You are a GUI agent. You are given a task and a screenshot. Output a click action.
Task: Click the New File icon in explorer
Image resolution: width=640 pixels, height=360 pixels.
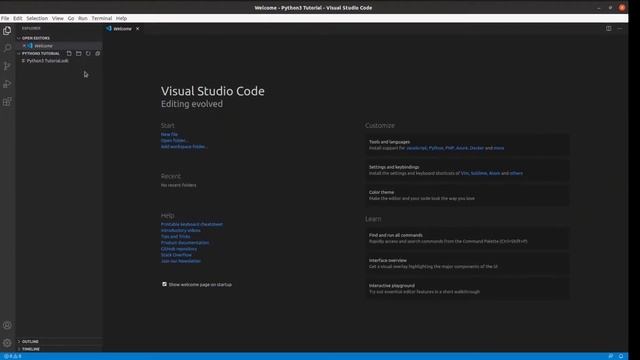point(69,53)
